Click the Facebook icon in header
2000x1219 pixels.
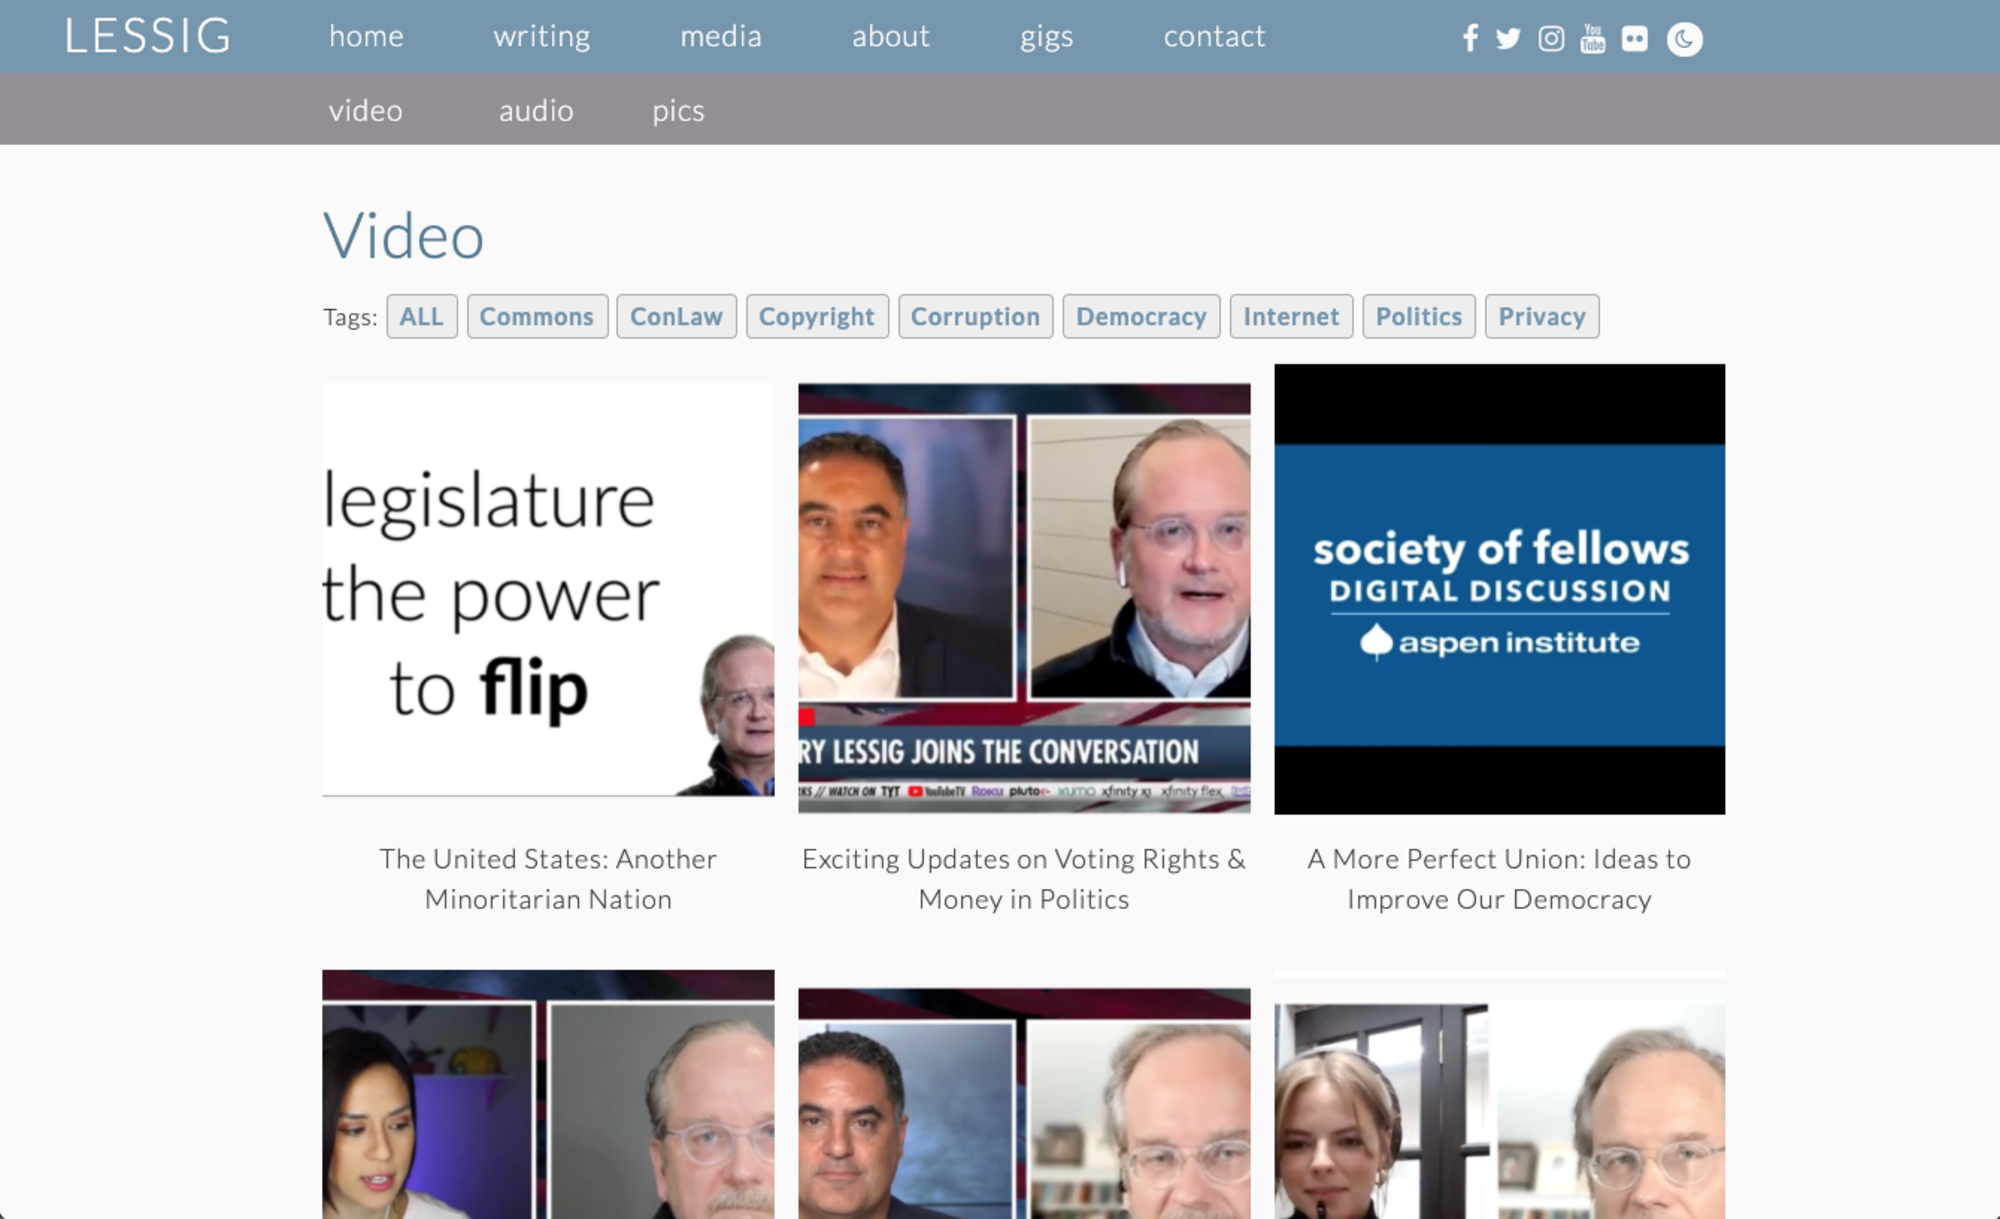point(1469,39)
